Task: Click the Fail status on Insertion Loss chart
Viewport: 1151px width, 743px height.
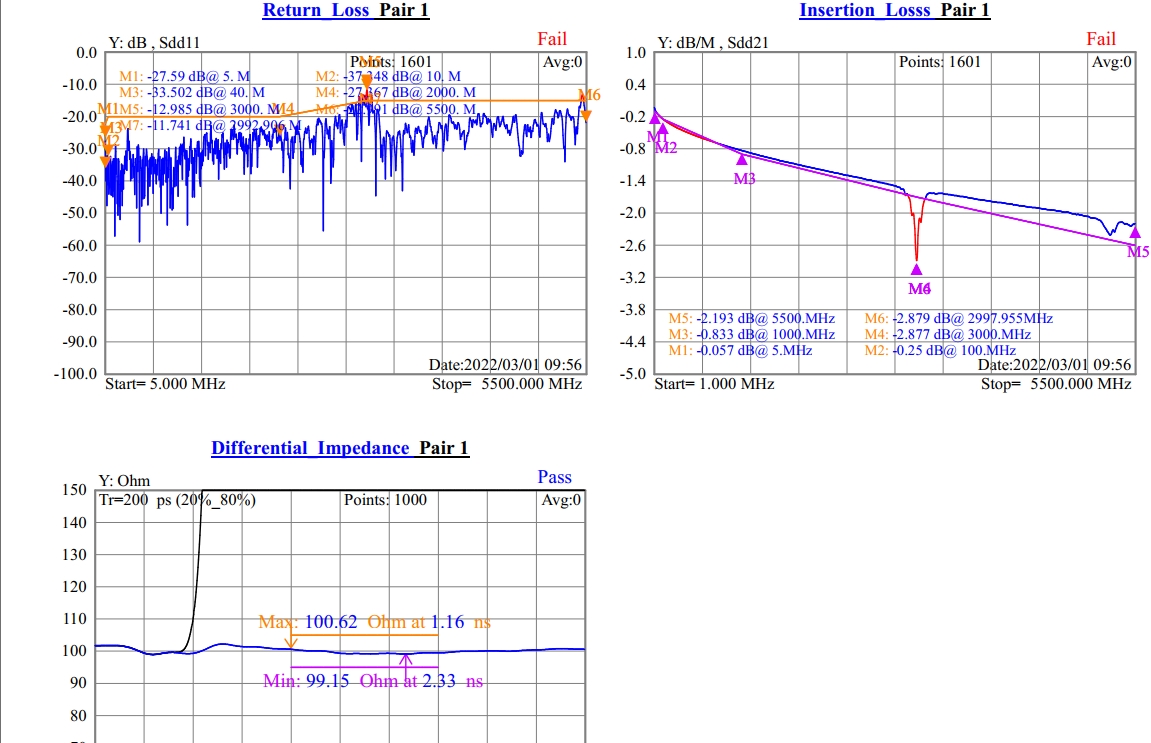Action: (1101, 39)
